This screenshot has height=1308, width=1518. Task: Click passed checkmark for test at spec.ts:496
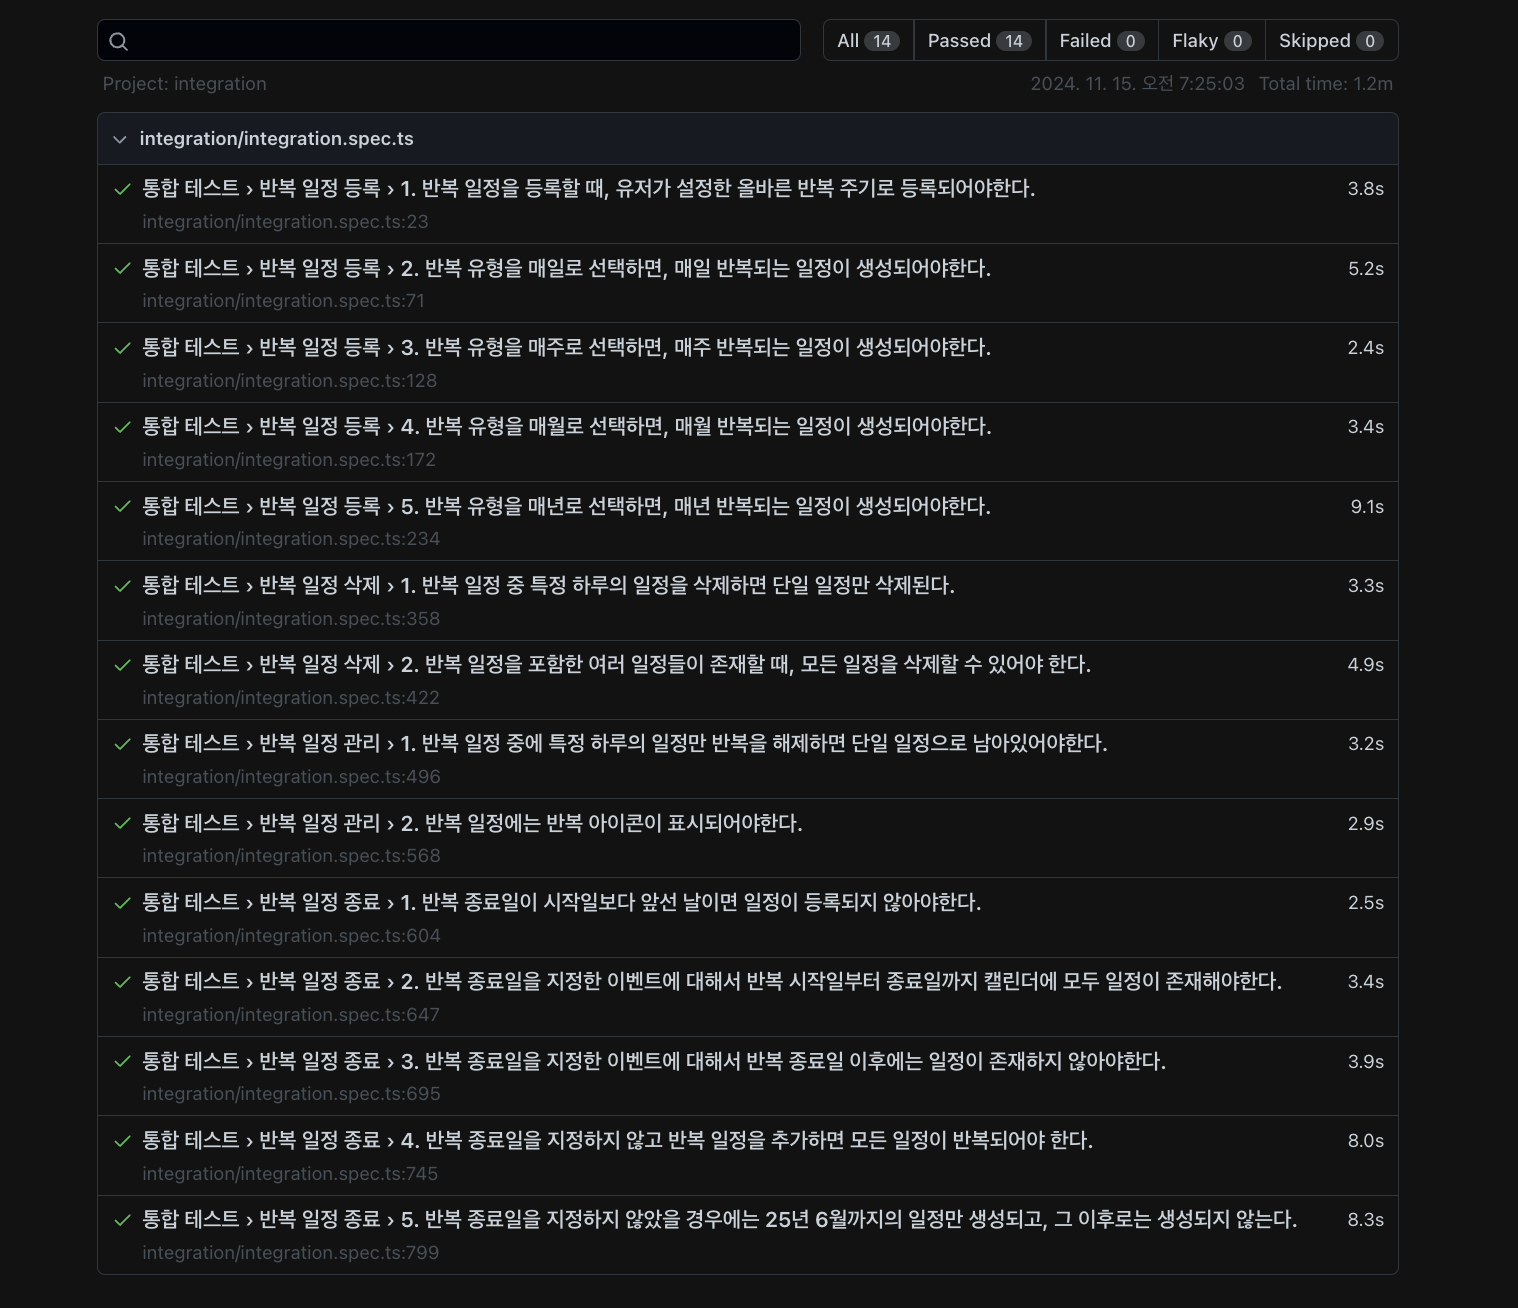coord(123,744)
